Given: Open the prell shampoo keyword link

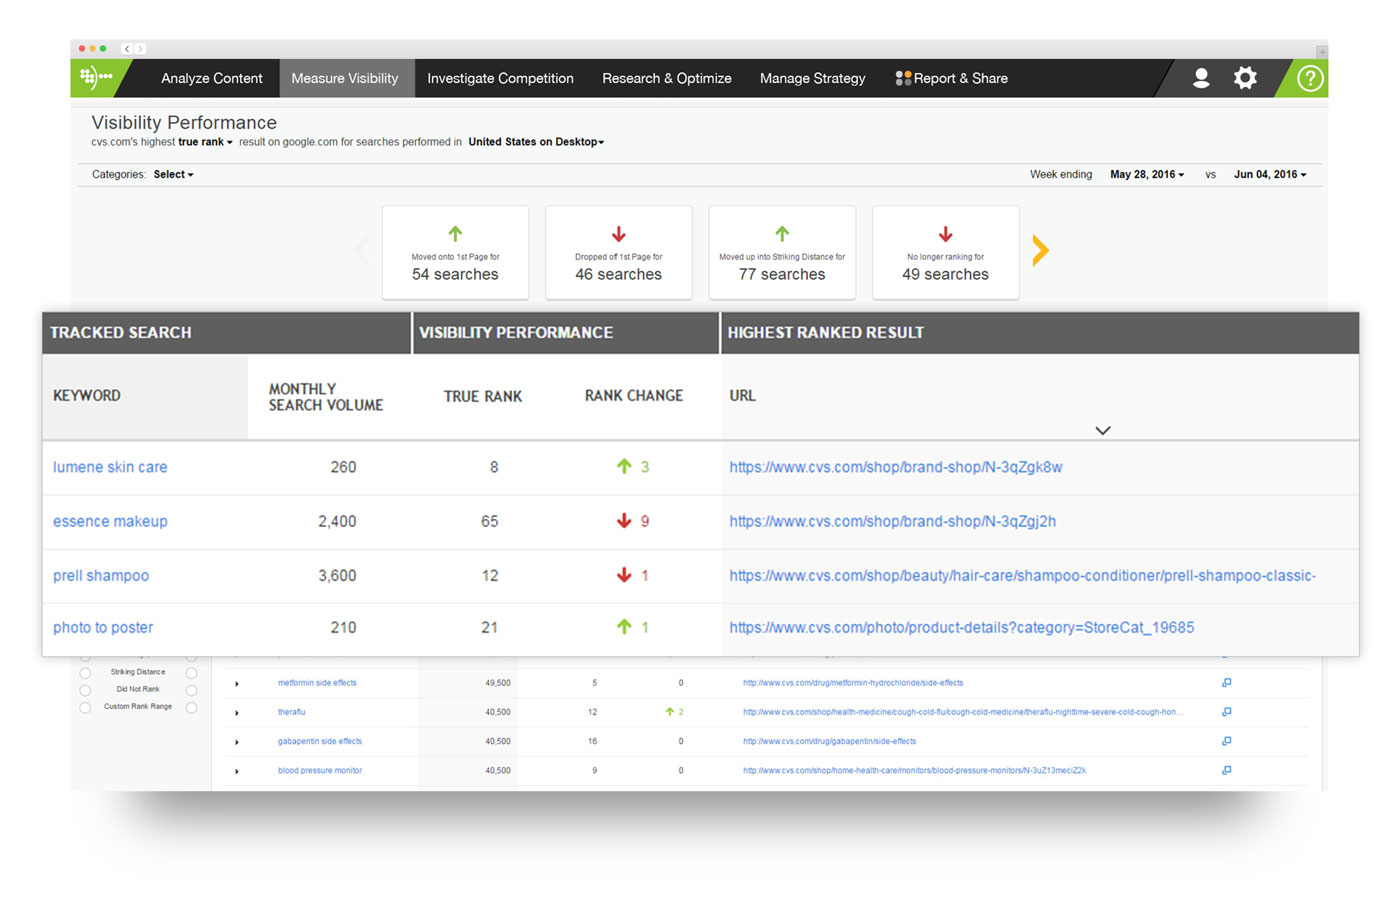Looking at the screenshot, I should (x=101, y=575).
